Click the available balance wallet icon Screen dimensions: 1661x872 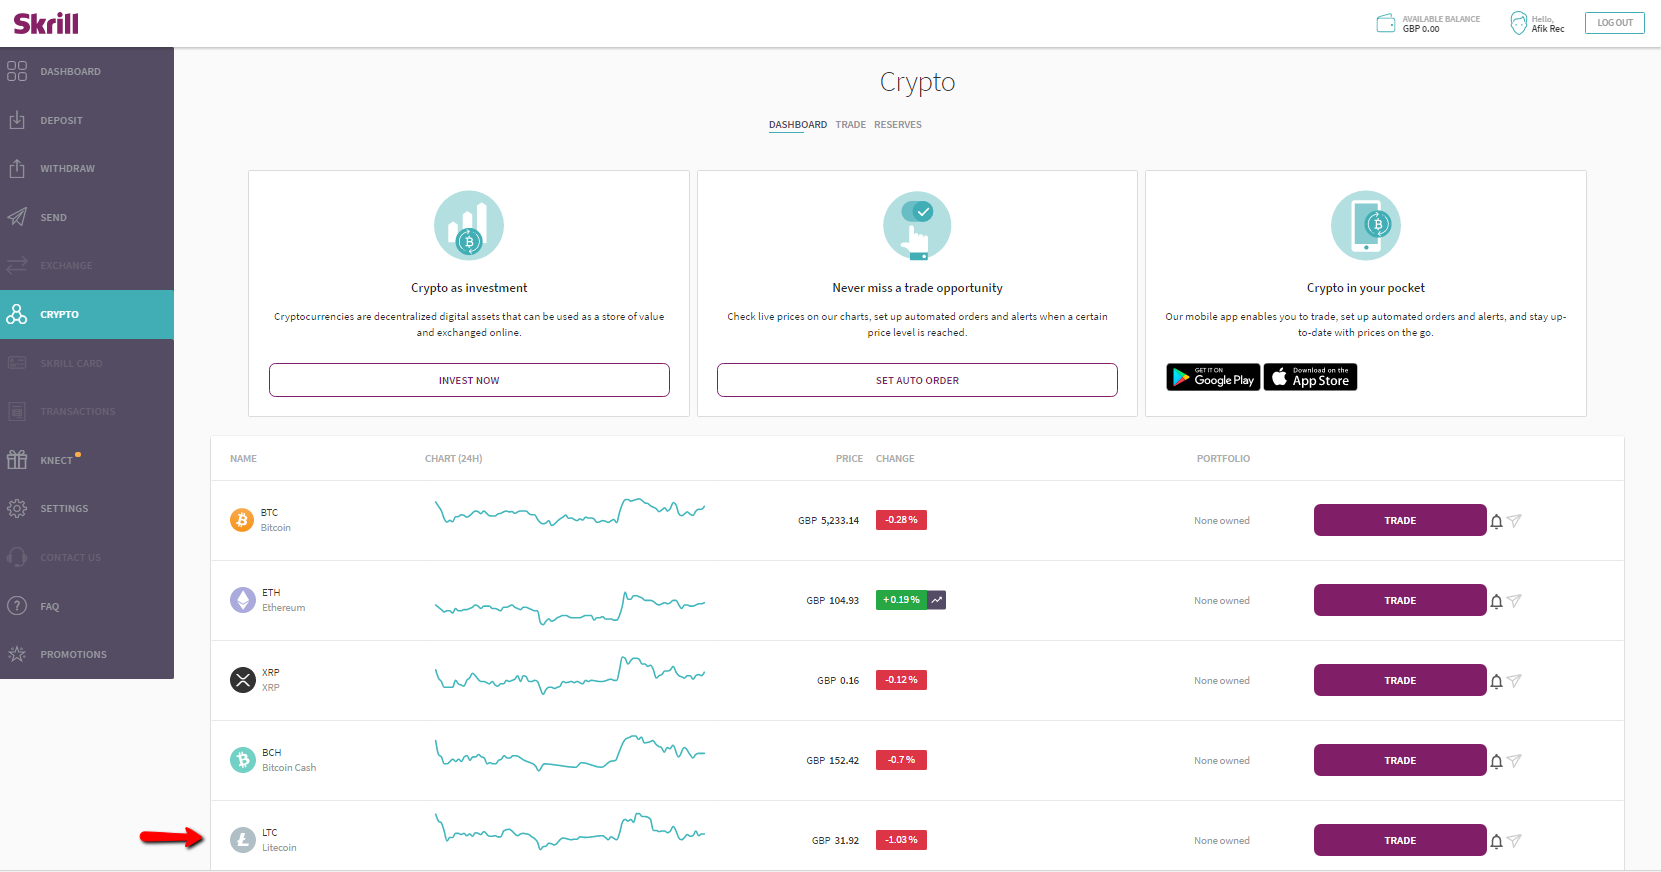point(1386,23)
